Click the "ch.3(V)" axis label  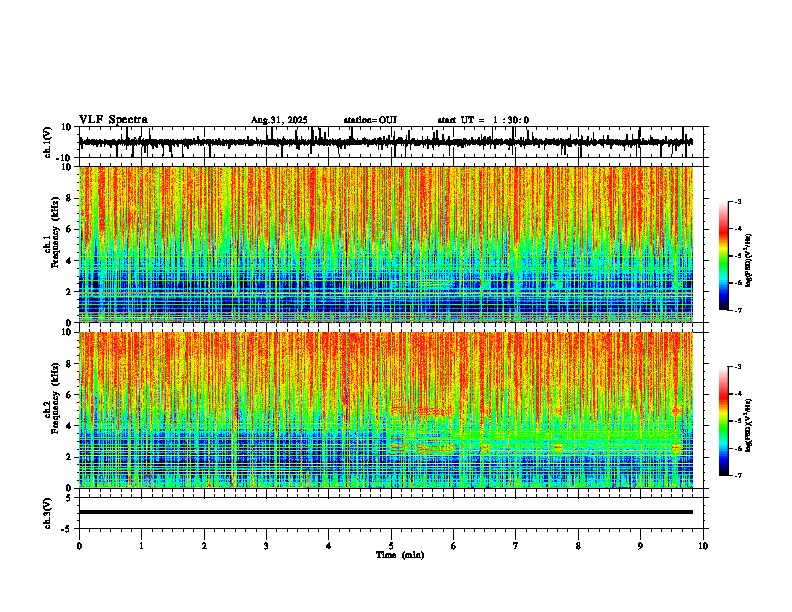click(x=48, y=513)
